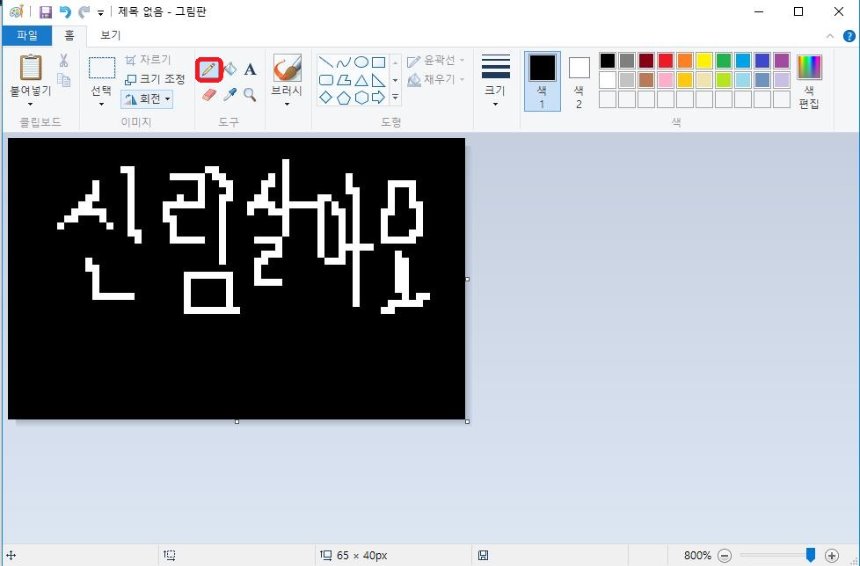Choose the Curve shape

click(x=343, y=63)
